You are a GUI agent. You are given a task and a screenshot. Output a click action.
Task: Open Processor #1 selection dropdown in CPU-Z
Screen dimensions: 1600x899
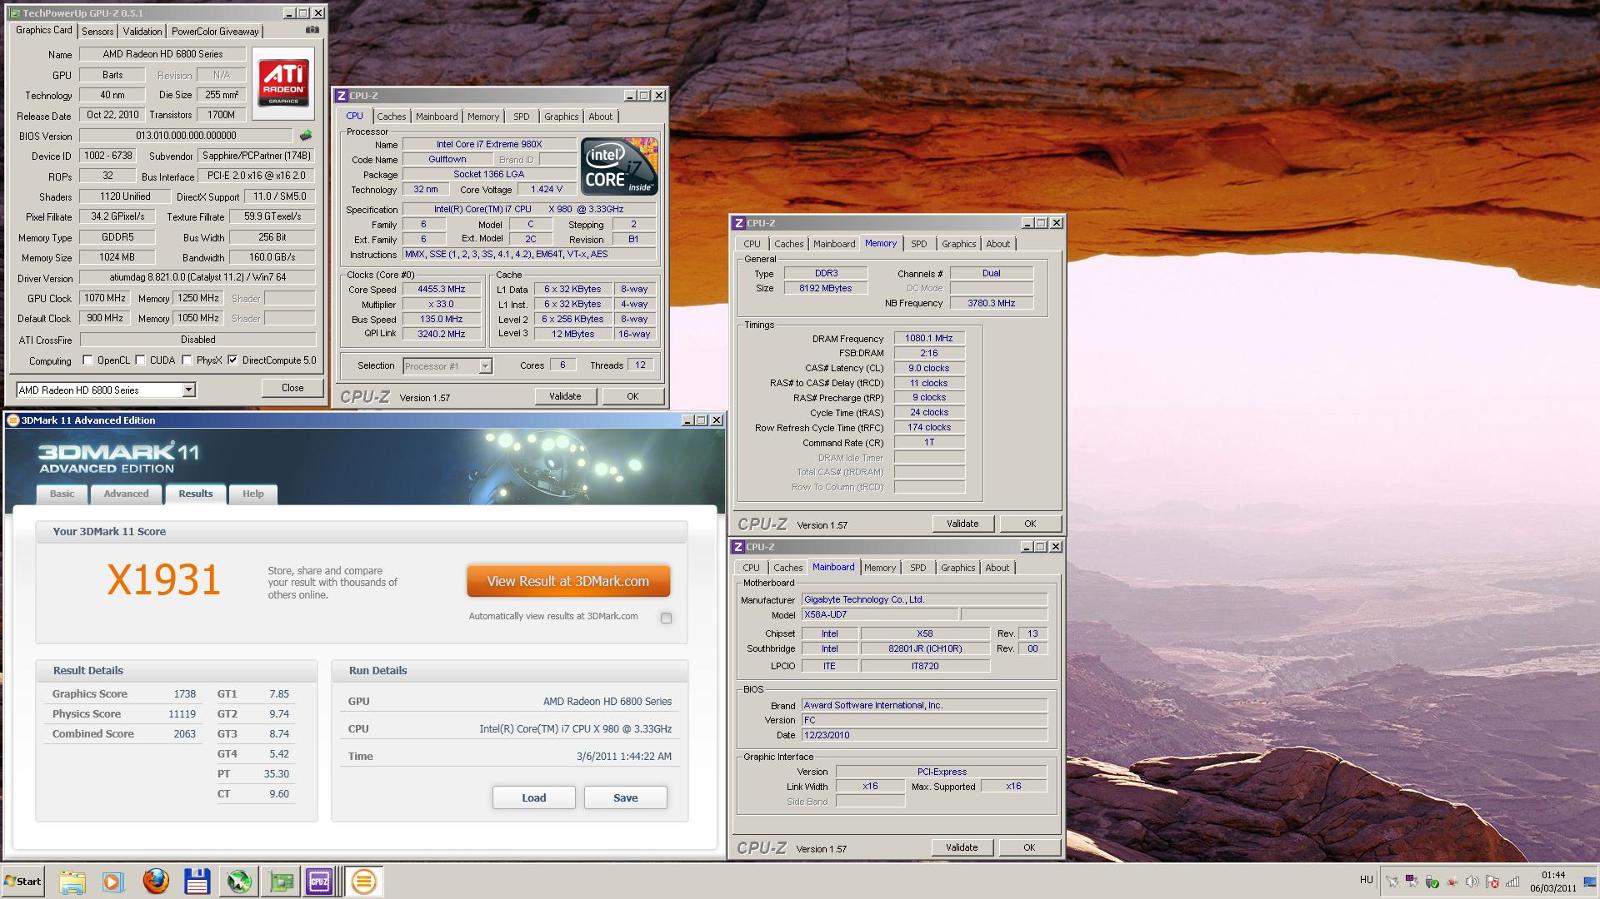click(x=485, y=366)
